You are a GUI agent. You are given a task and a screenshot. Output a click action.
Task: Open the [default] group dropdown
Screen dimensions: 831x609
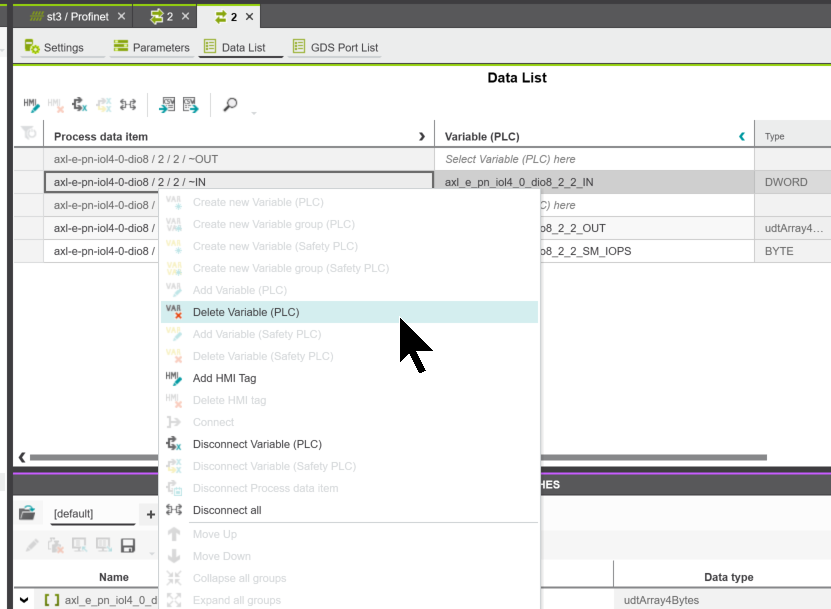point(93,514)
